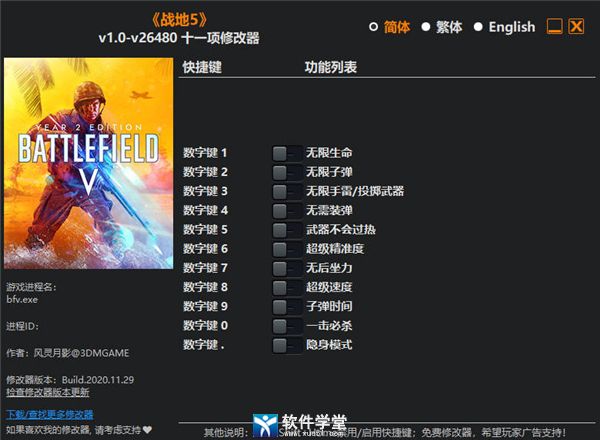600x440 pixels.
Task: Open the 下载/查找更多修改器 link
Action: [x=50, y=414]
